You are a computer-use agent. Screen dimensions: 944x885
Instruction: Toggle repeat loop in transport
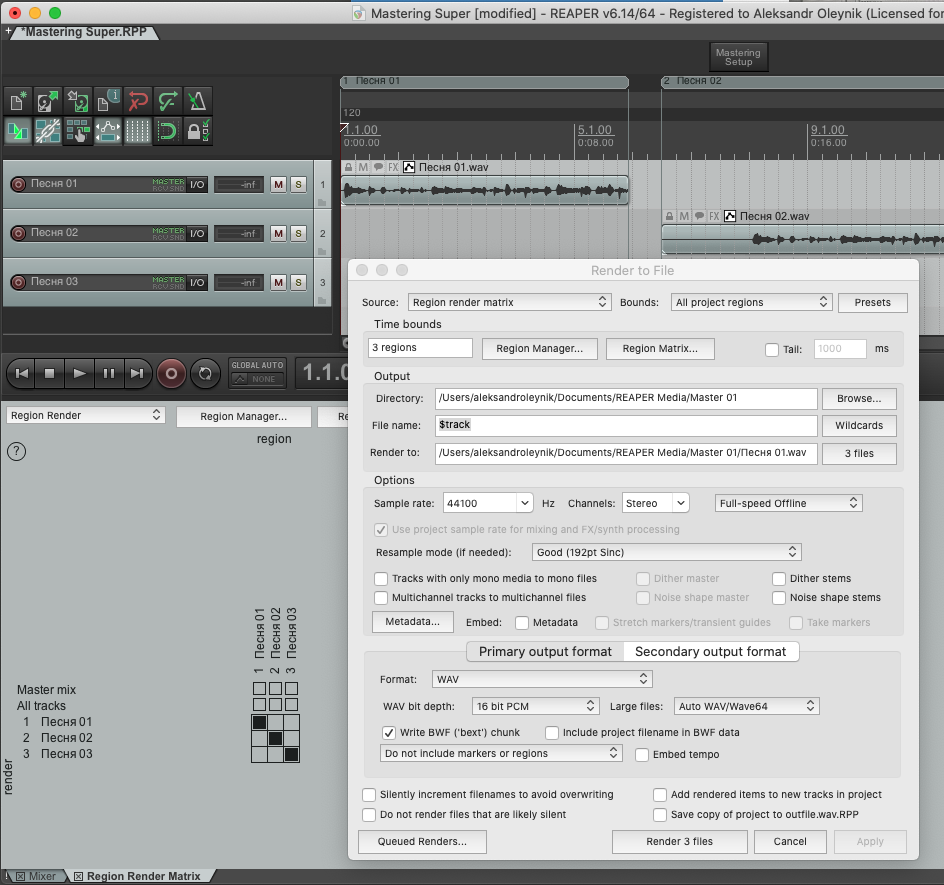[205, 374]
